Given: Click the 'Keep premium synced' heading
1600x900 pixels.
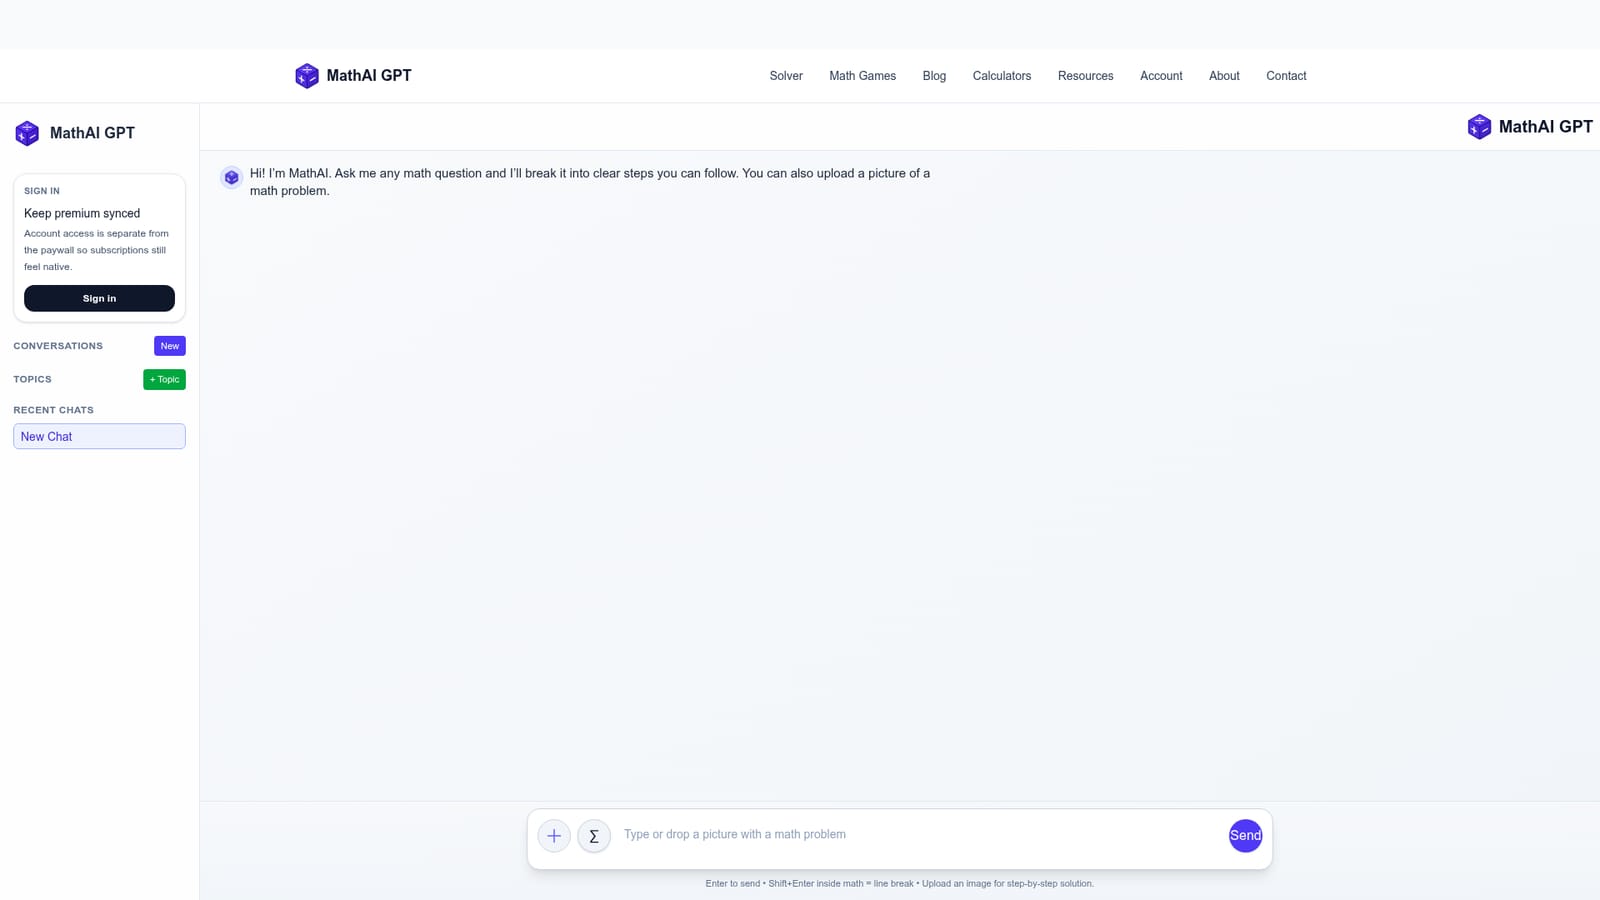Looking at the screenshot, I should point(82,213).
